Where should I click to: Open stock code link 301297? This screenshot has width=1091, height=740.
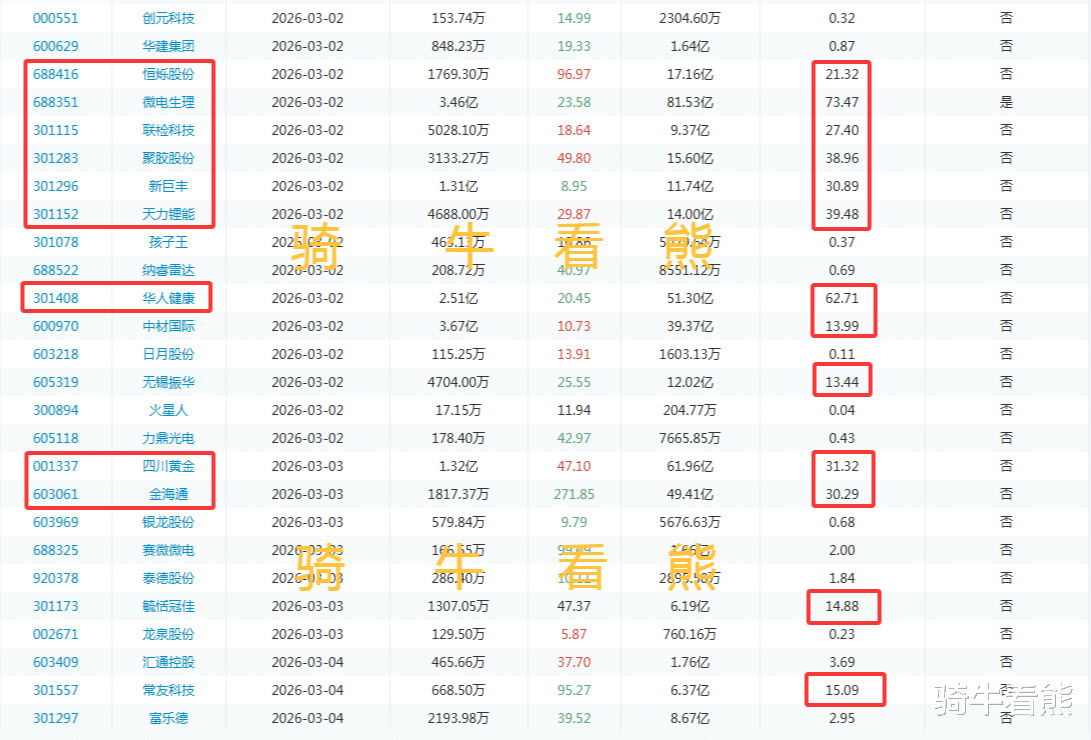coord(56,718)
